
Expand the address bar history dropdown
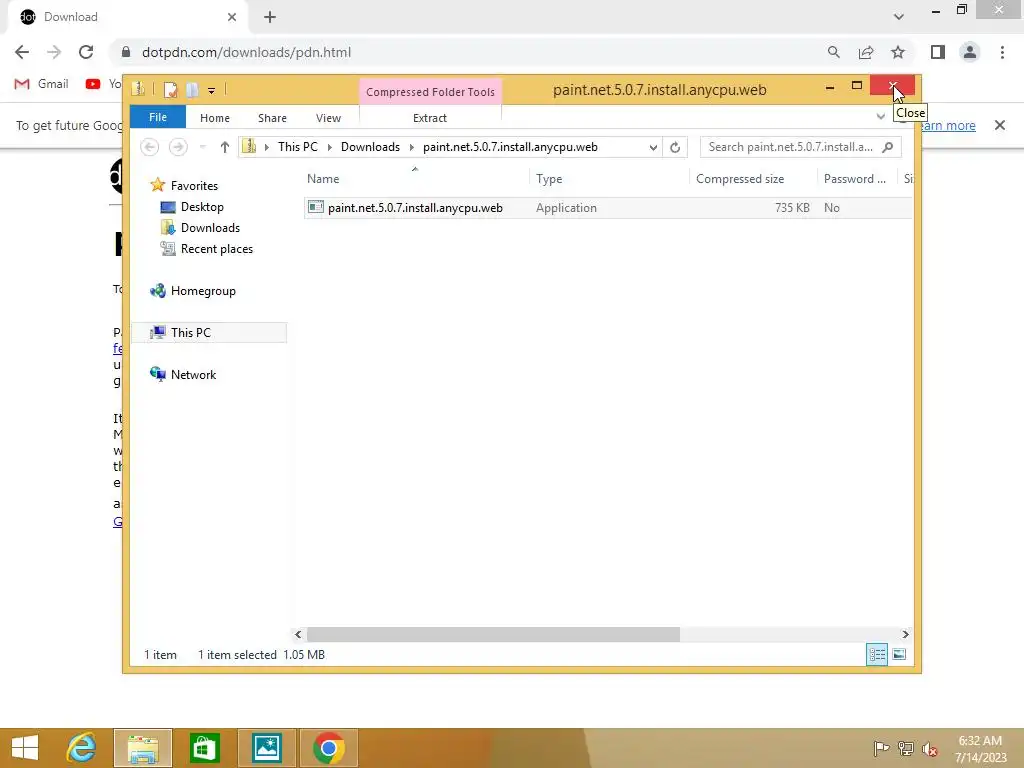click(652, 148)
